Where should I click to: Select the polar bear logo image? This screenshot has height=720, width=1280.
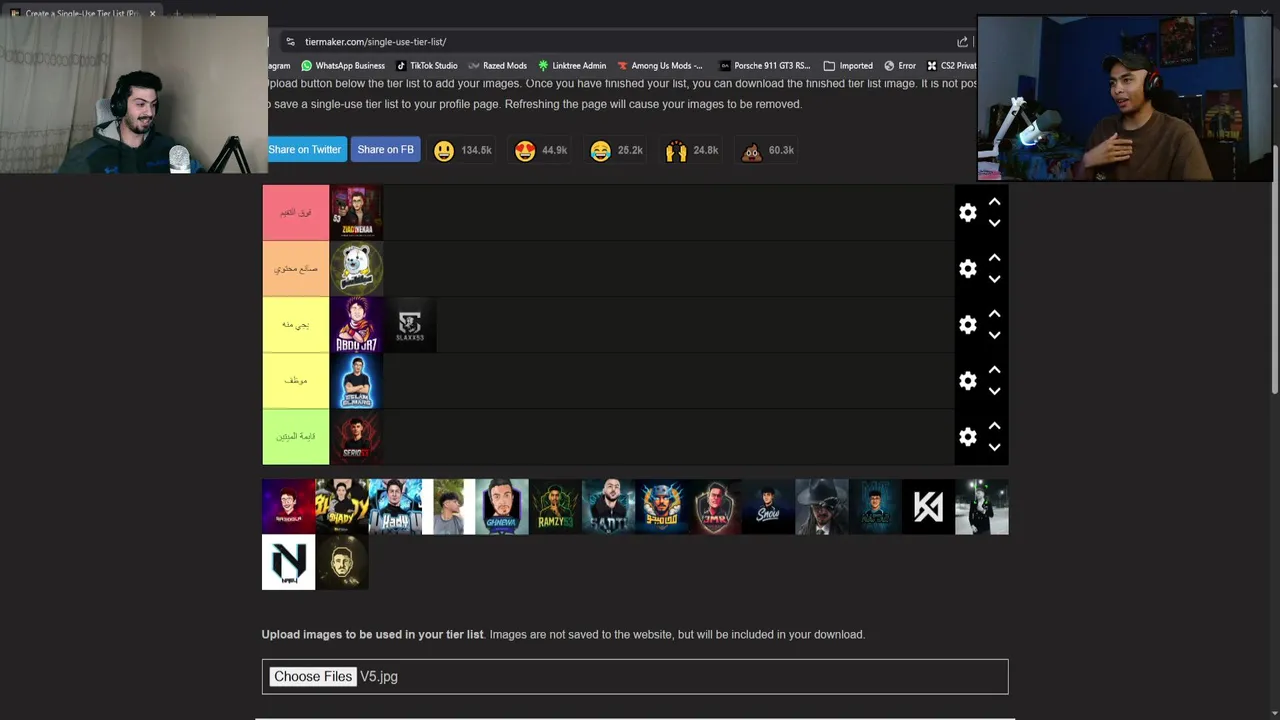pos(356,268)
